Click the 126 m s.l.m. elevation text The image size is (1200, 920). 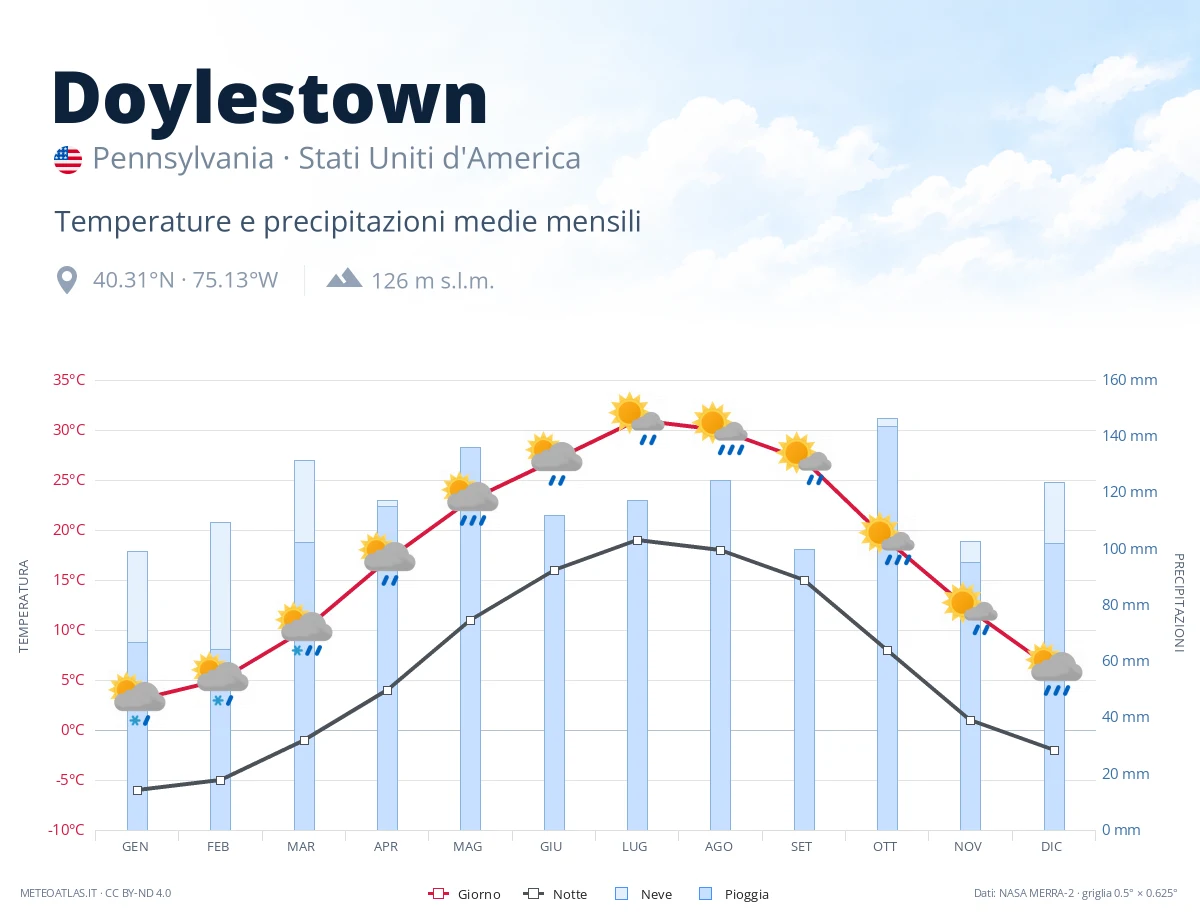pyautogui.click(x=433, y=280)
